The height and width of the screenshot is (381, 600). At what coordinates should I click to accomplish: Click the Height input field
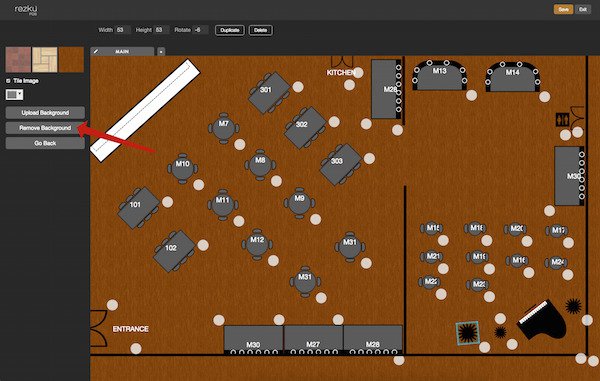(x=161, y=30)
